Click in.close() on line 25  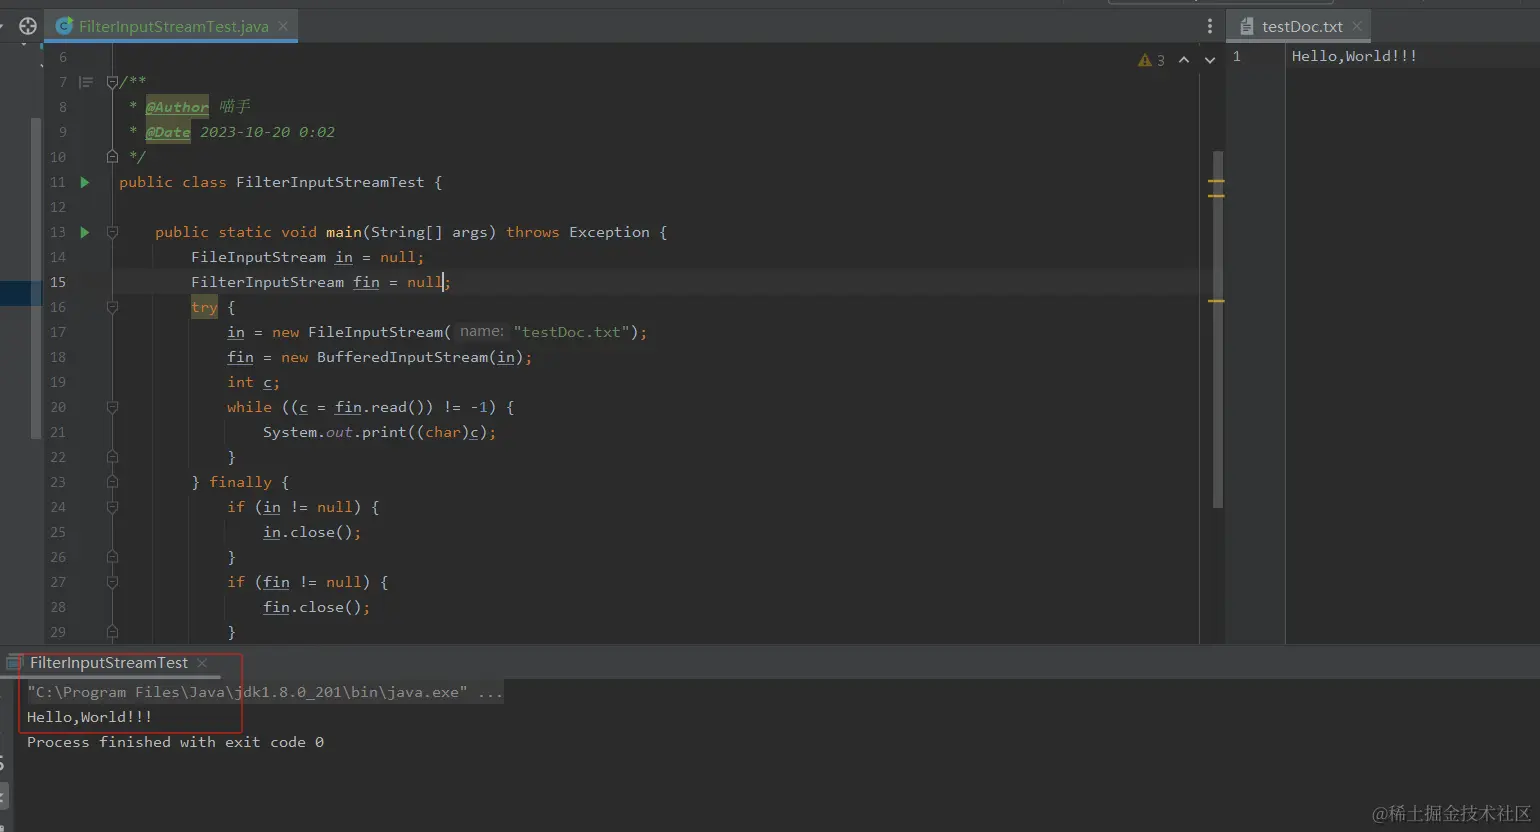click(312, 532)
